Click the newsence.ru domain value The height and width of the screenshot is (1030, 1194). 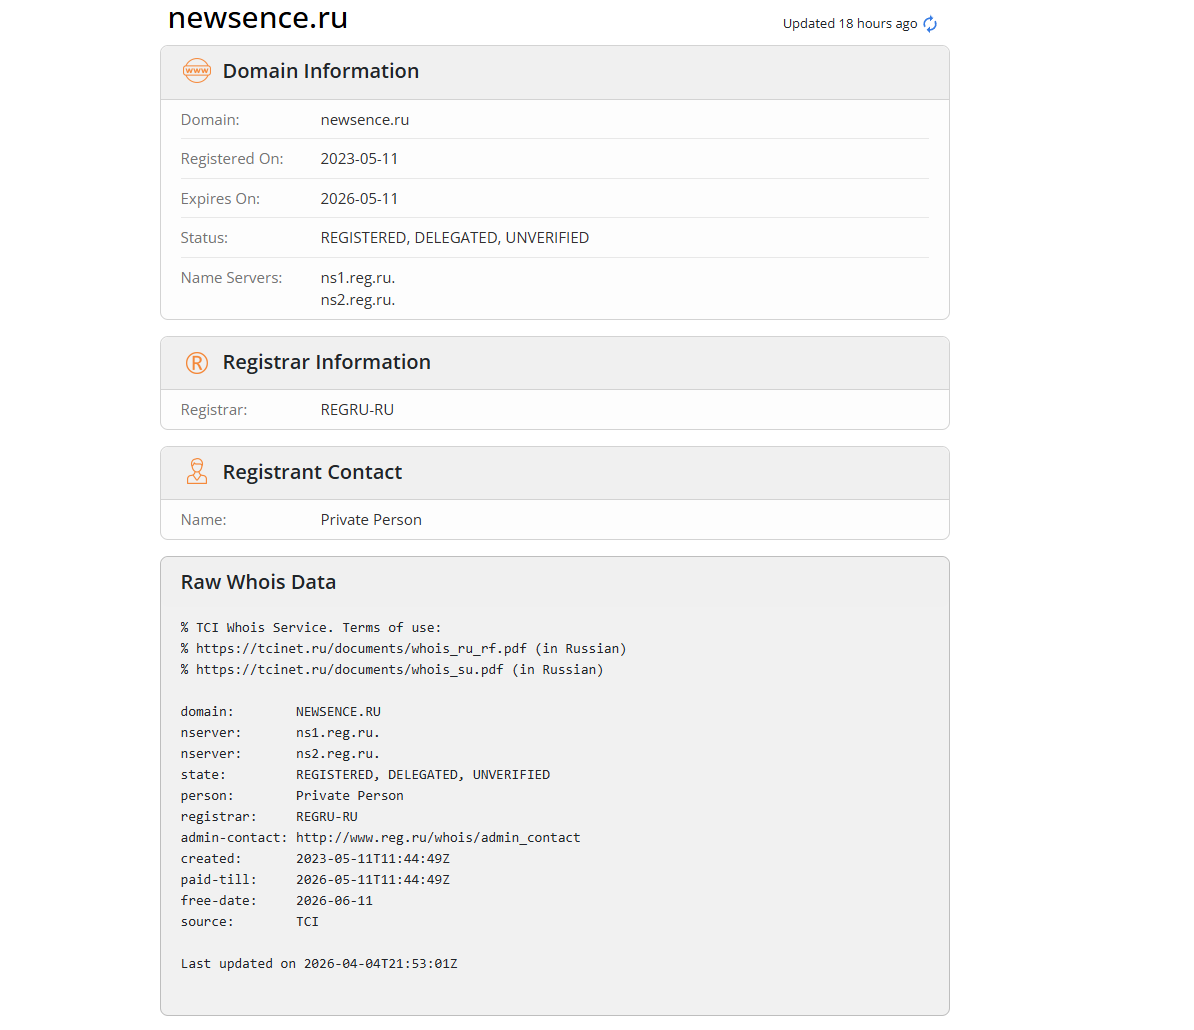364,120
